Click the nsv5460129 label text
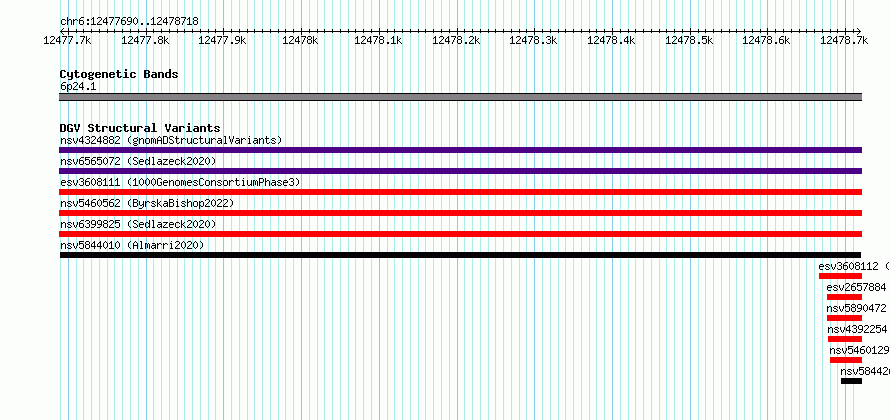Viewport: 890px width, 420px height. 859,350
